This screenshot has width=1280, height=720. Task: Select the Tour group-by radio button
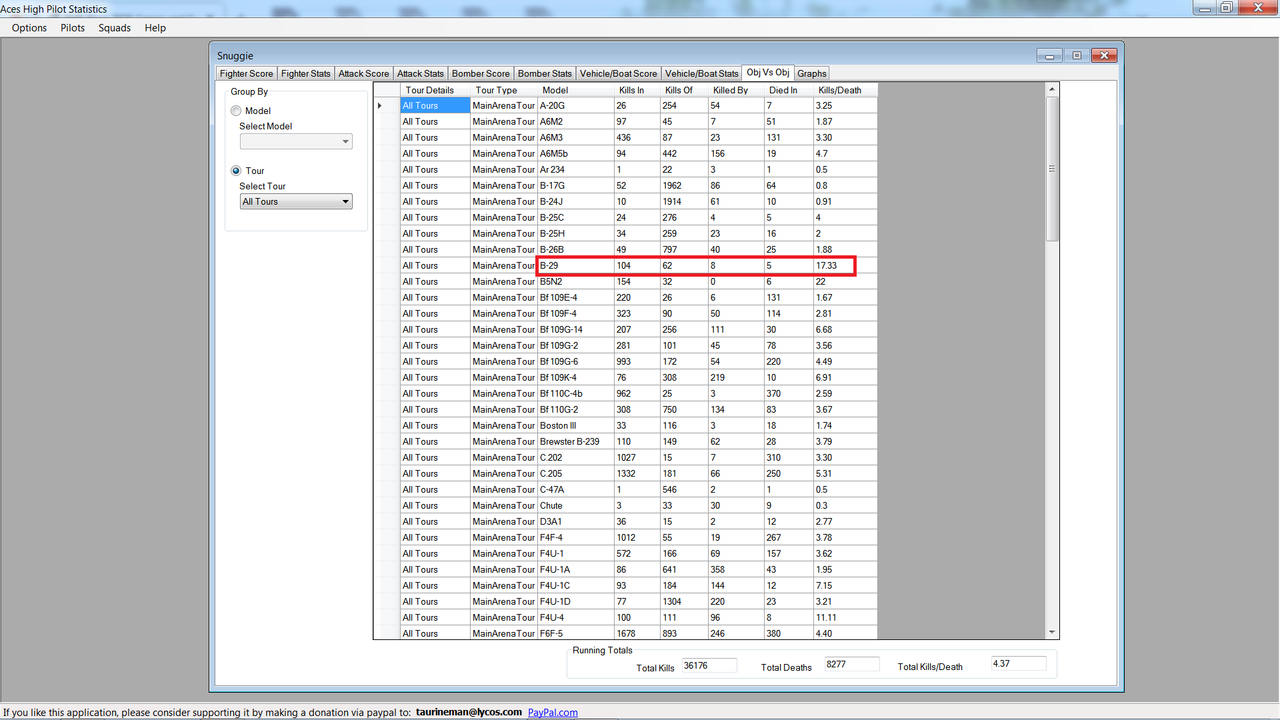236,171
